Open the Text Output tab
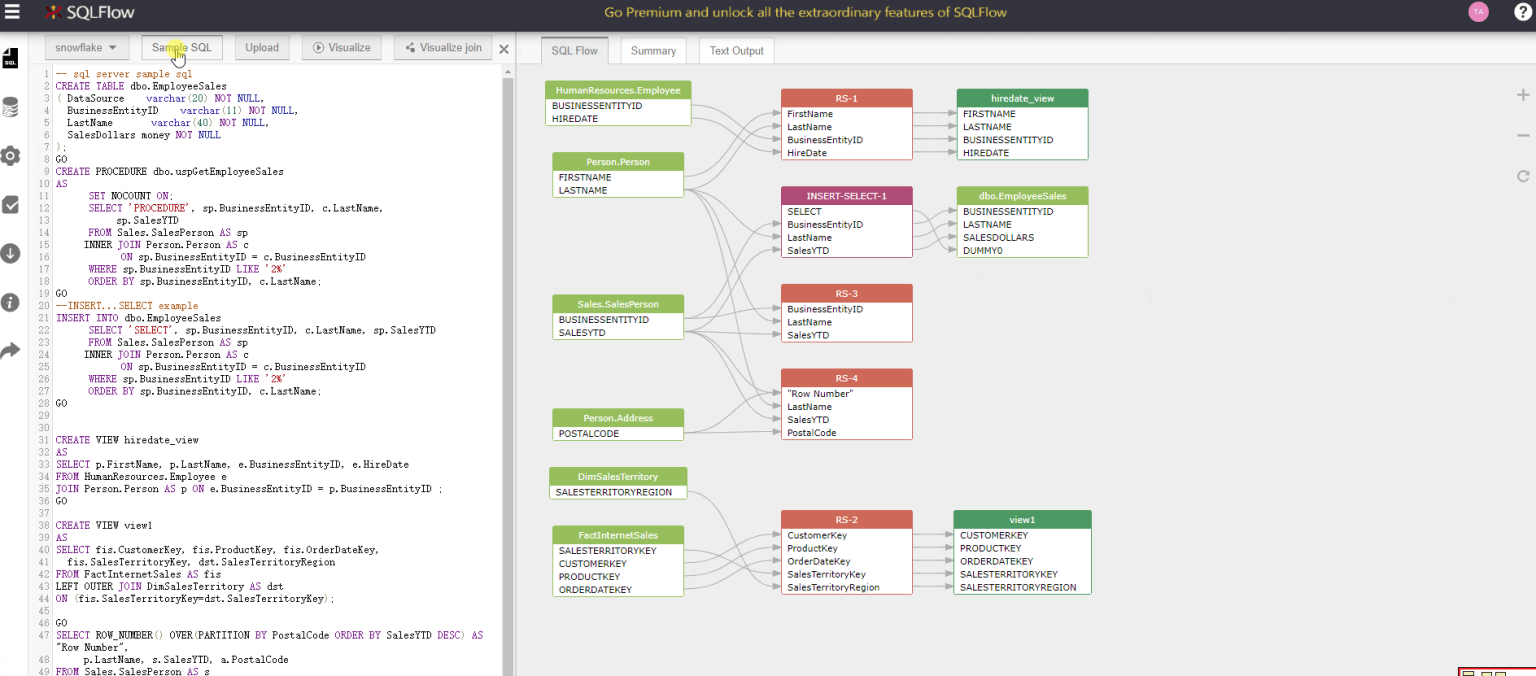 coord(736,50)
